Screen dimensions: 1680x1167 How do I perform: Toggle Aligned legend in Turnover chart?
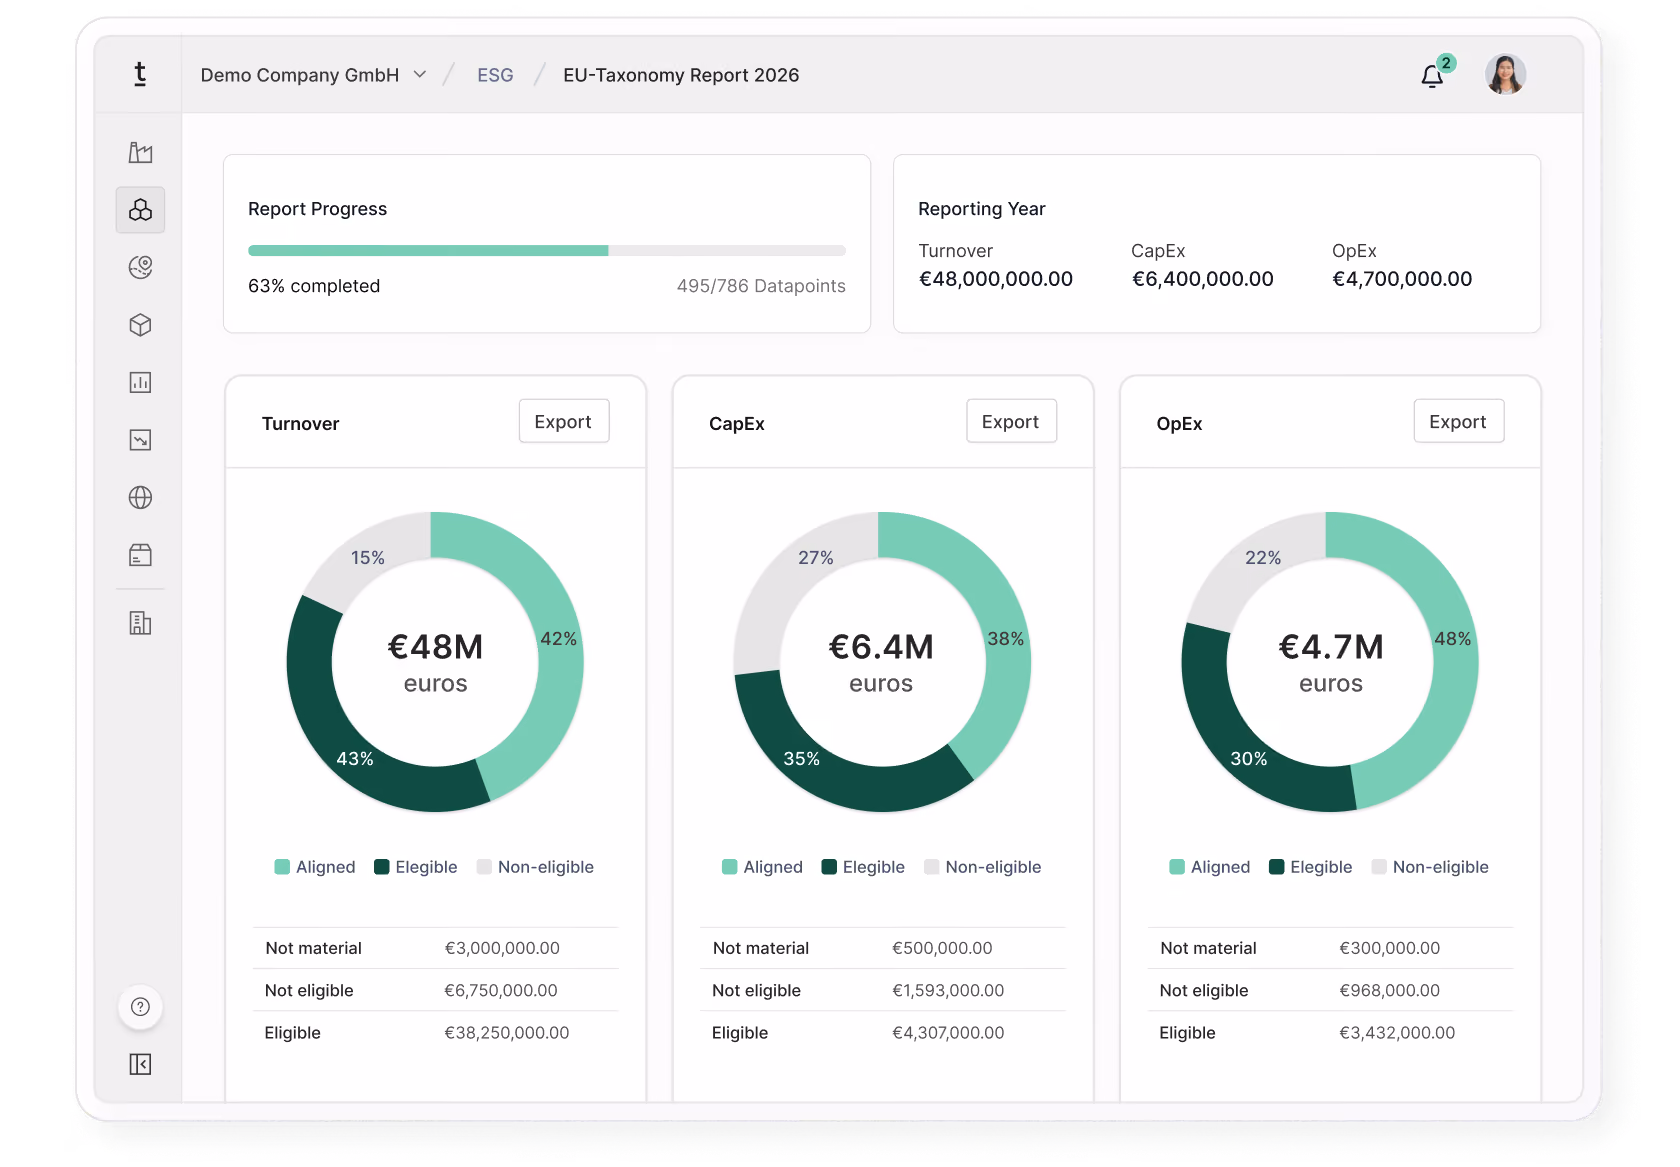point(315,867)
